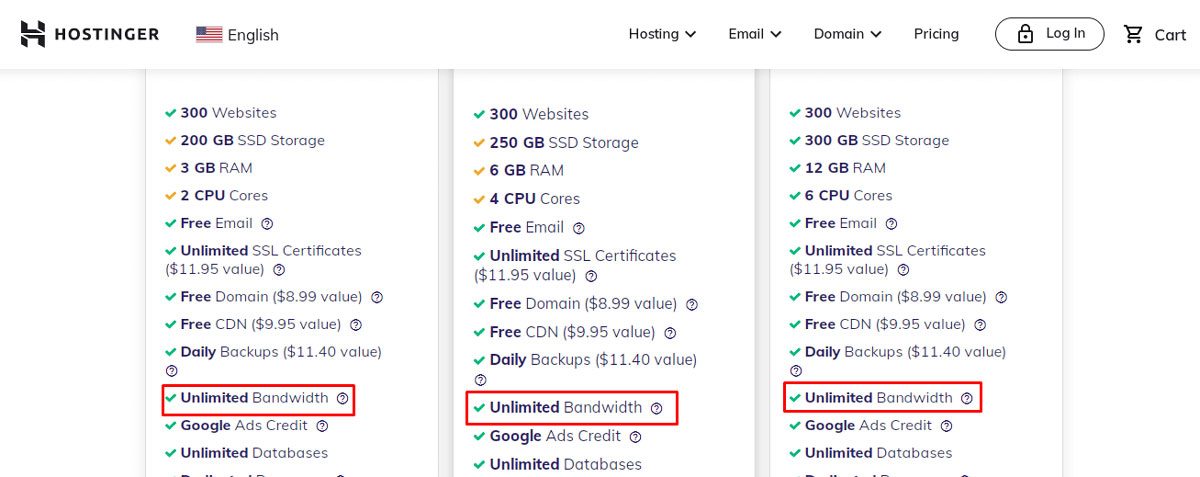Select '300 Websites' in third plan
This screenshot has width=1200, height=477.
pyautogui.click(x=852, y=113)
